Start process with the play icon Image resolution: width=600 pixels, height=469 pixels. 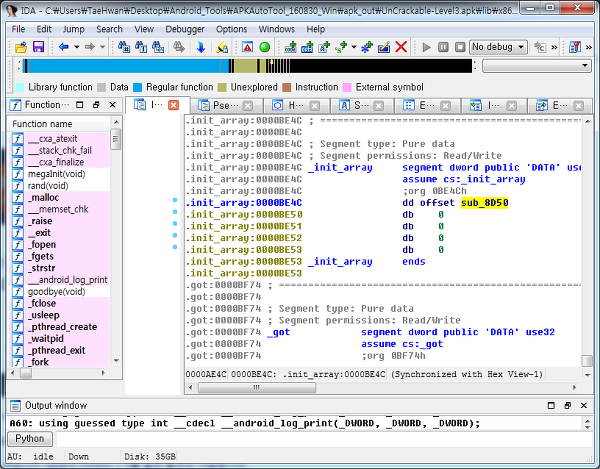(x=426, y=47)
